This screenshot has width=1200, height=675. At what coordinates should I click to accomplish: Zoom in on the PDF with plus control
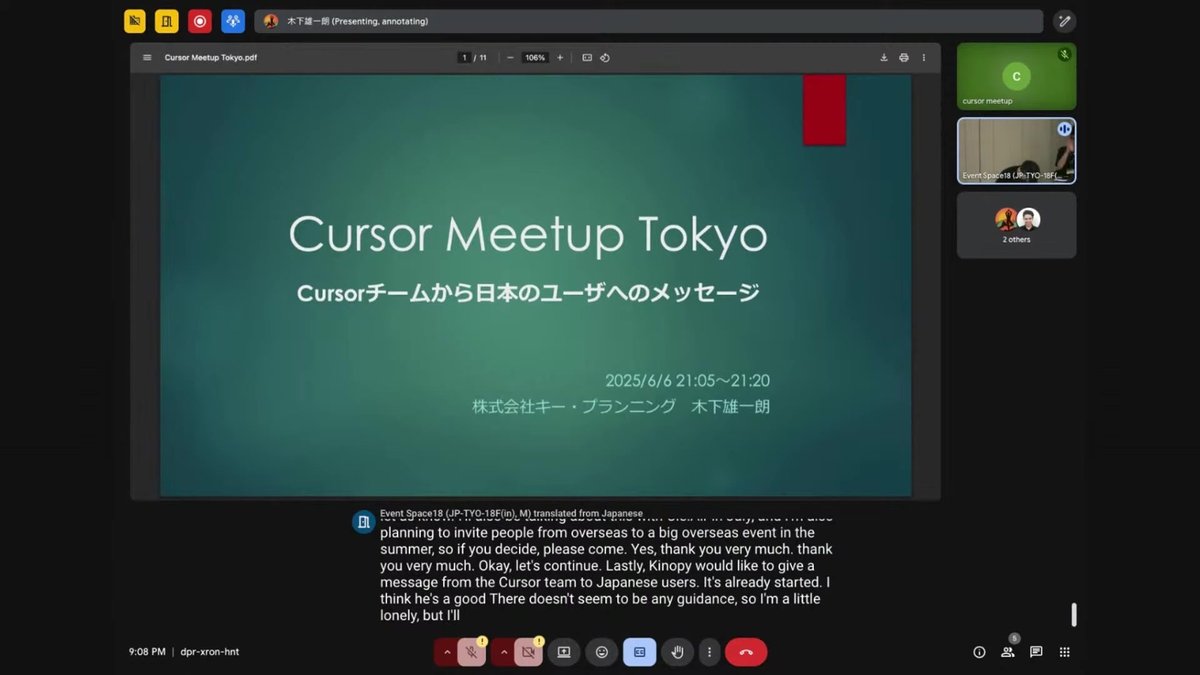(559, 57)
